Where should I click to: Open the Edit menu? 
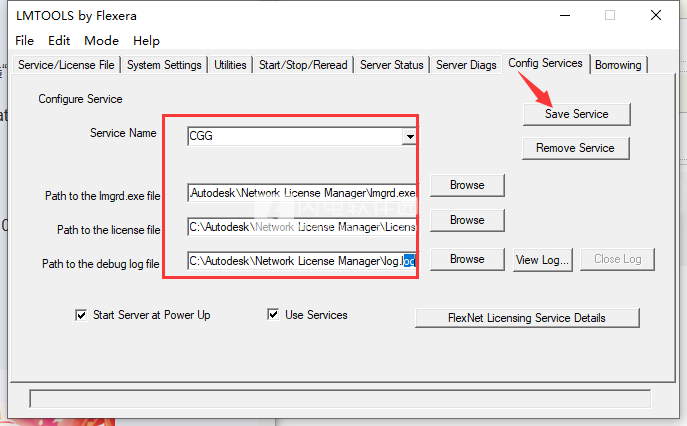pyautogui.click(x=59, y=41)
